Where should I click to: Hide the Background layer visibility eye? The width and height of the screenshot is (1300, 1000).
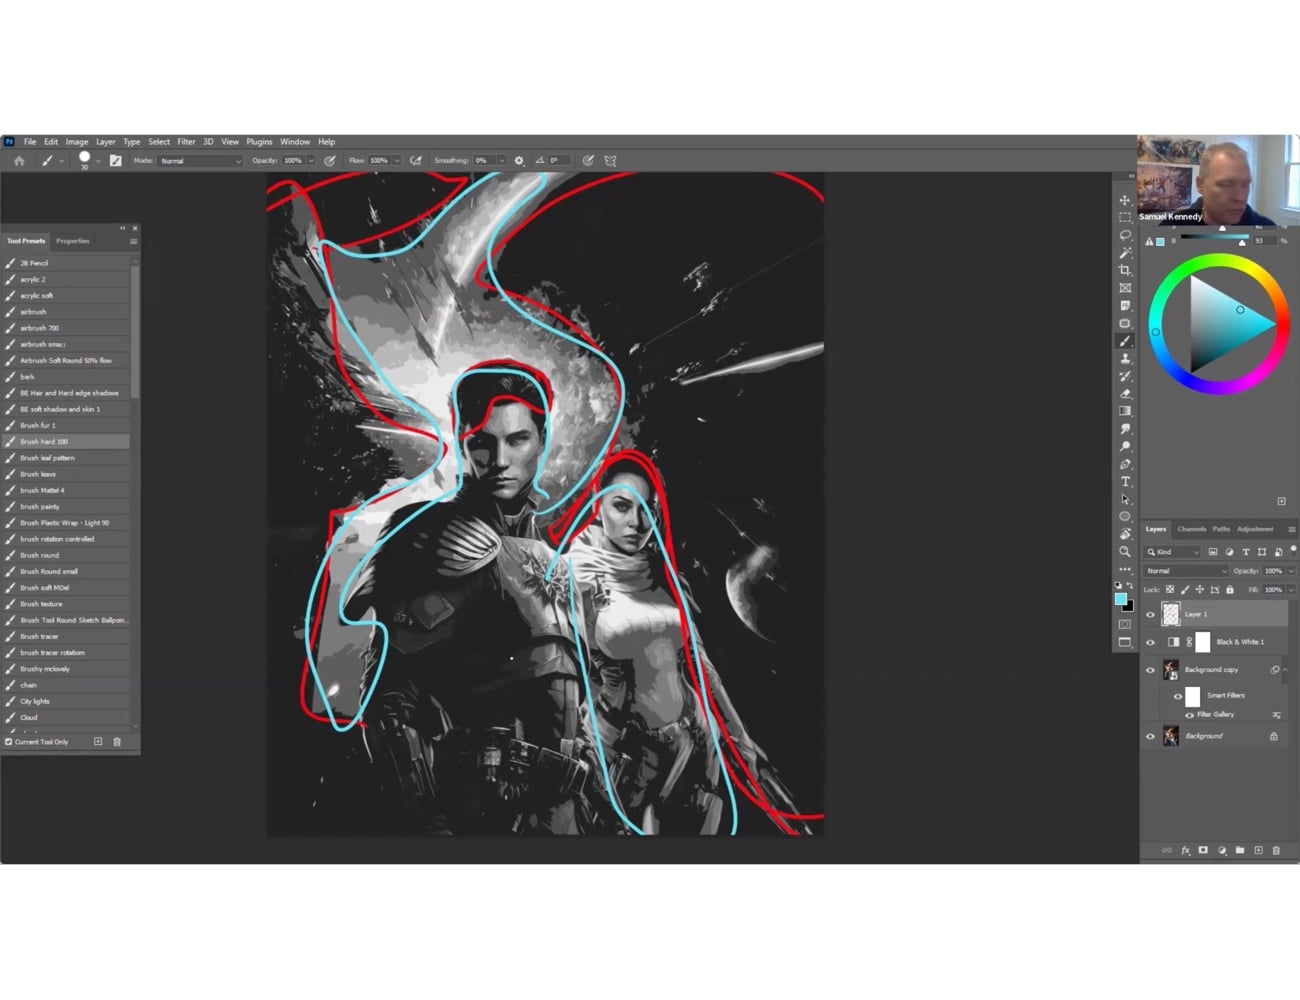tap(1151, 736)
